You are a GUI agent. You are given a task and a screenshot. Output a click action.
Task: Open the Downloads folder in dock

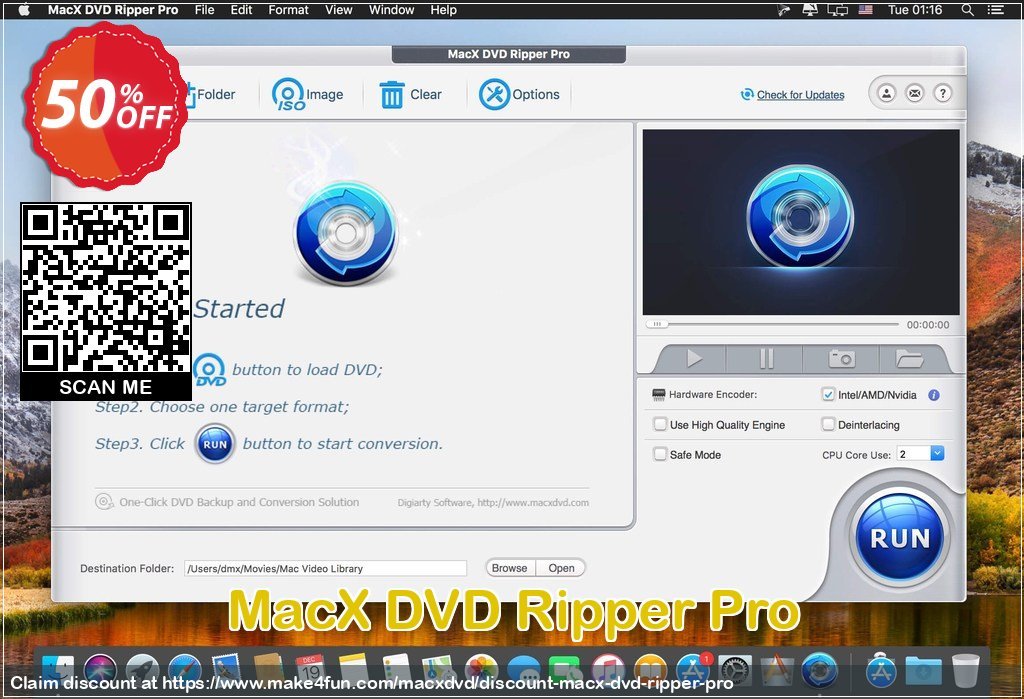[x=923, y=670]
